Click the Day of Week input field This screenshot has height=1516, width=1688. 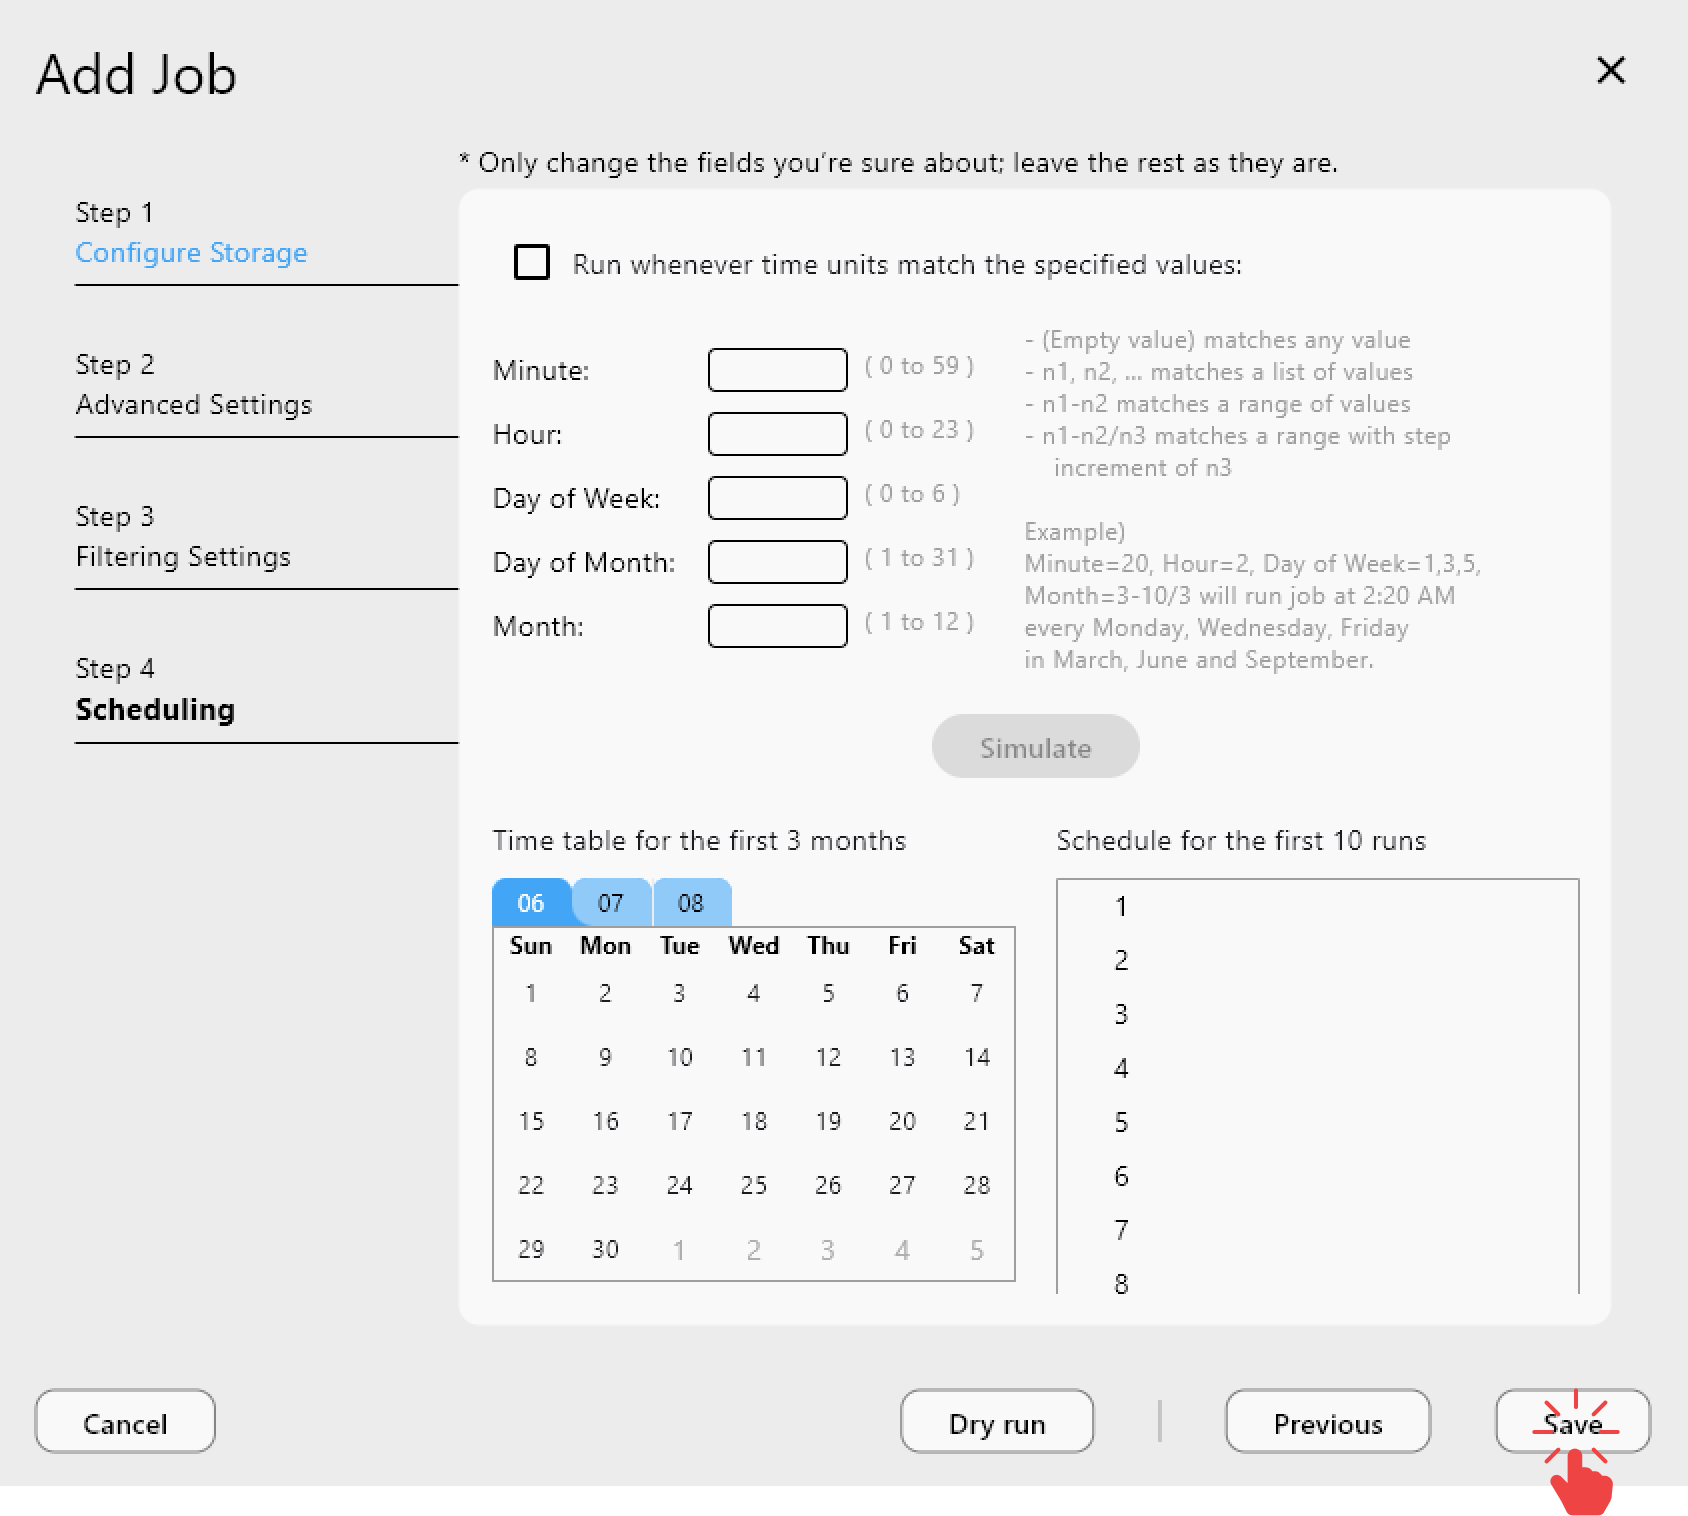pyautogui.click(x=777, y=497)
